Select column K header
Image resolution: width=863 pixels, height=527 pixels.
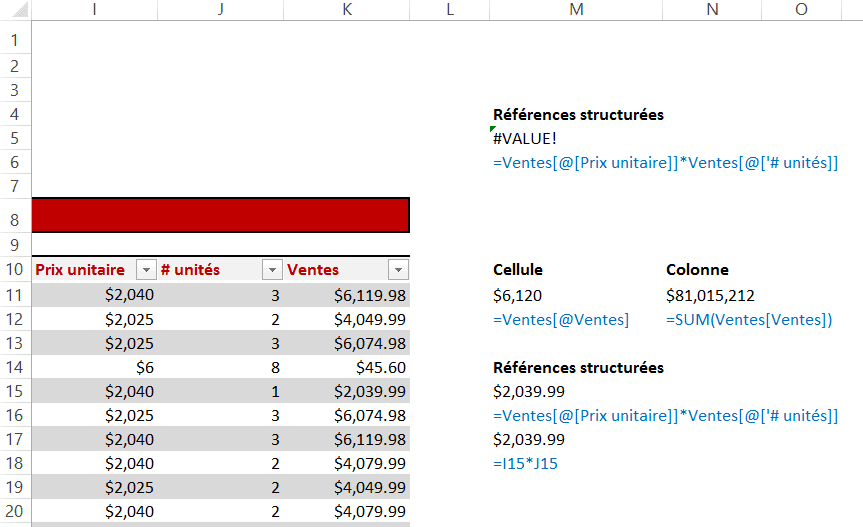[346, 9]
